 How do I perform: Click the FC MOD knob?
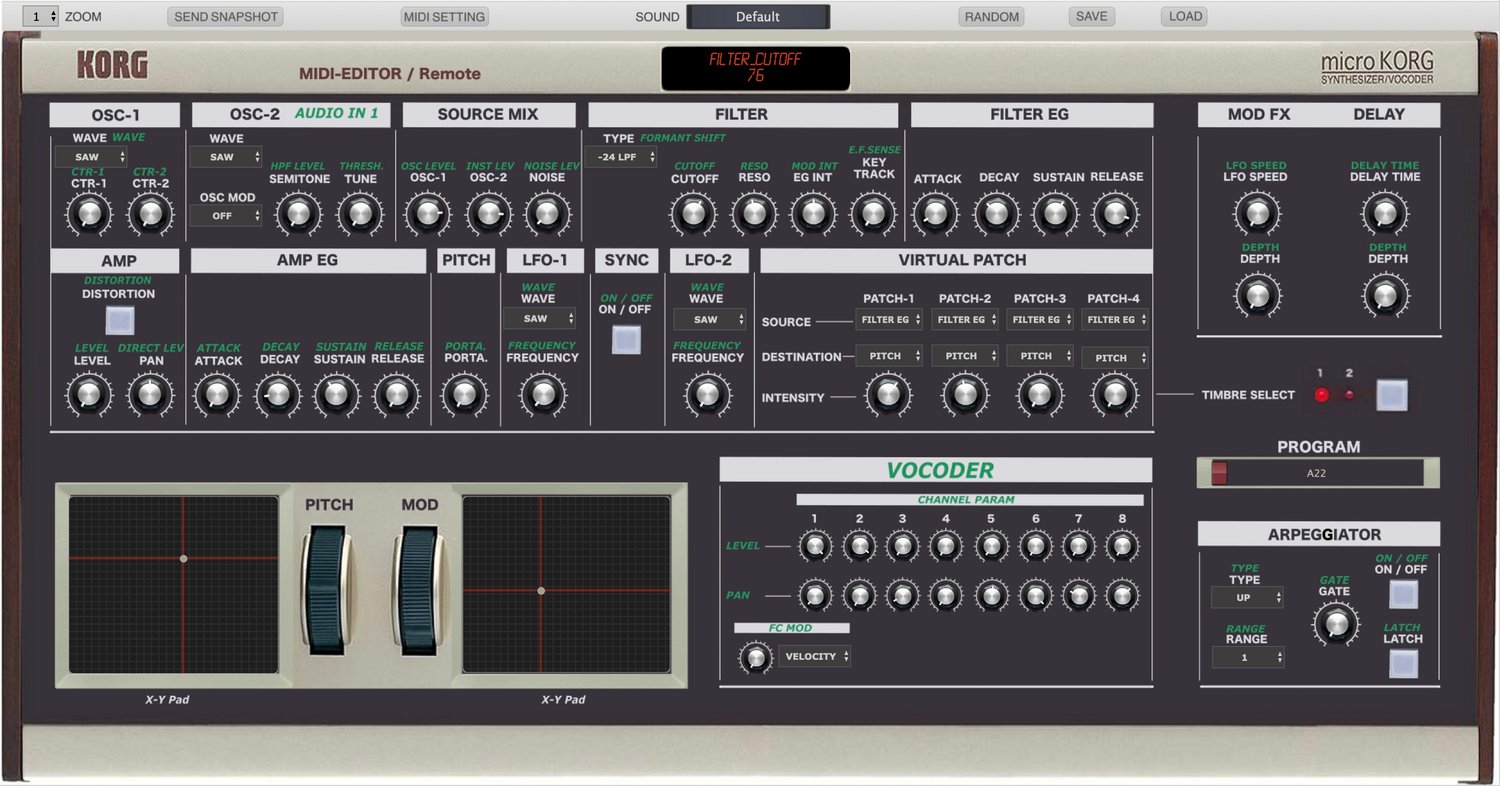(x=755, y=657)
